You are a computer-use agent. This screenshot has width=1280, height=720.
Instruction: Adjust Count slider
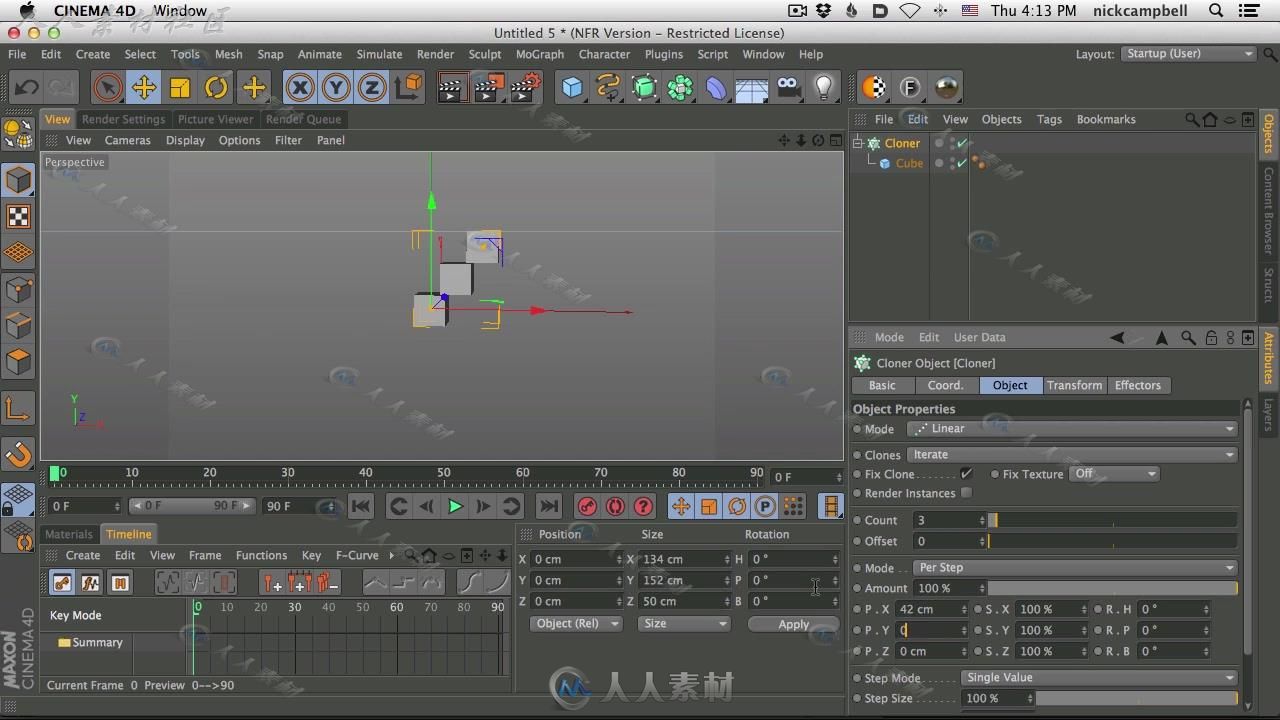point(1113,520)
